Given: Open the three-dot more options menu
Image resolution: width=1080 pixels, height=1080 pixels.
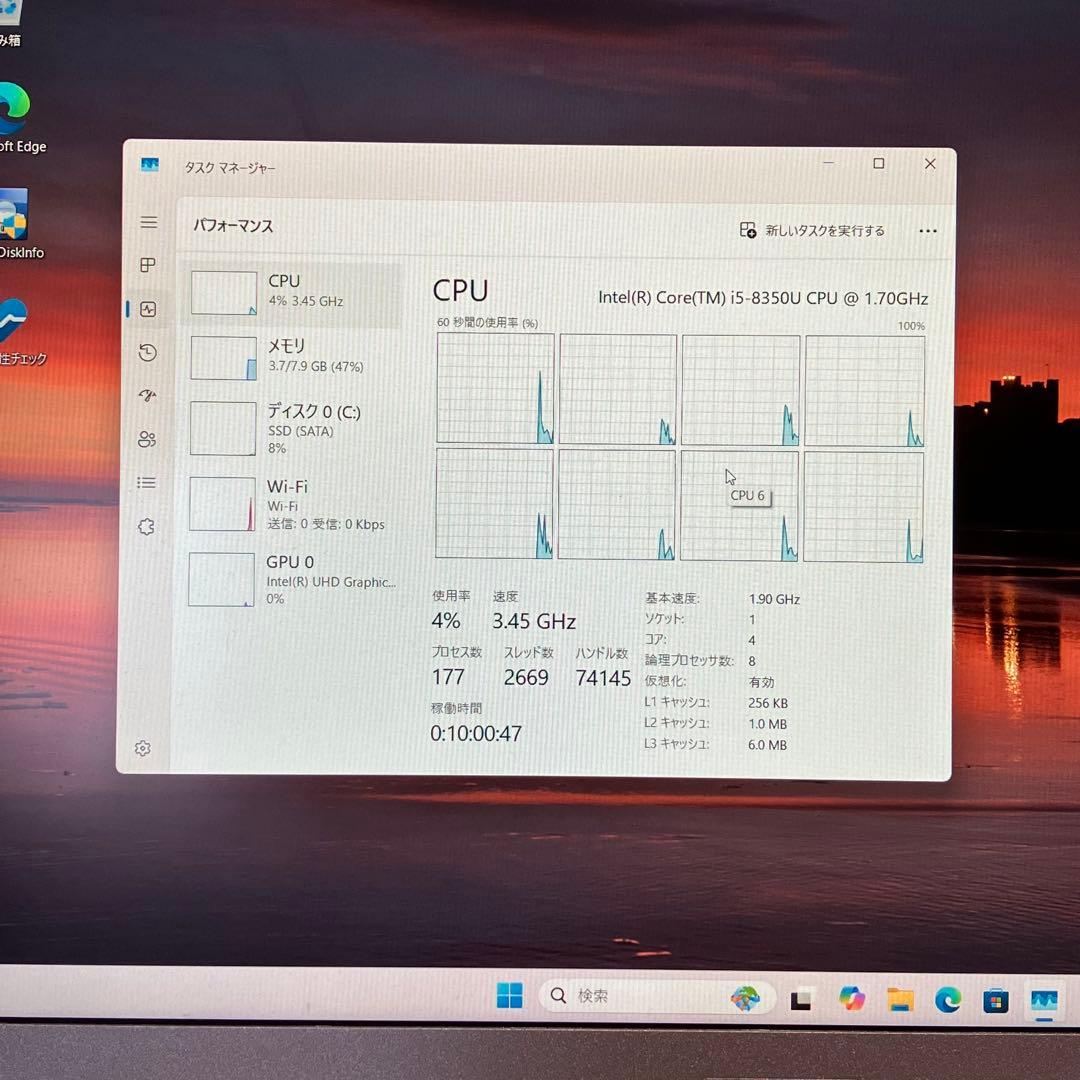Looking at the screenshot, I should point(928,231).
